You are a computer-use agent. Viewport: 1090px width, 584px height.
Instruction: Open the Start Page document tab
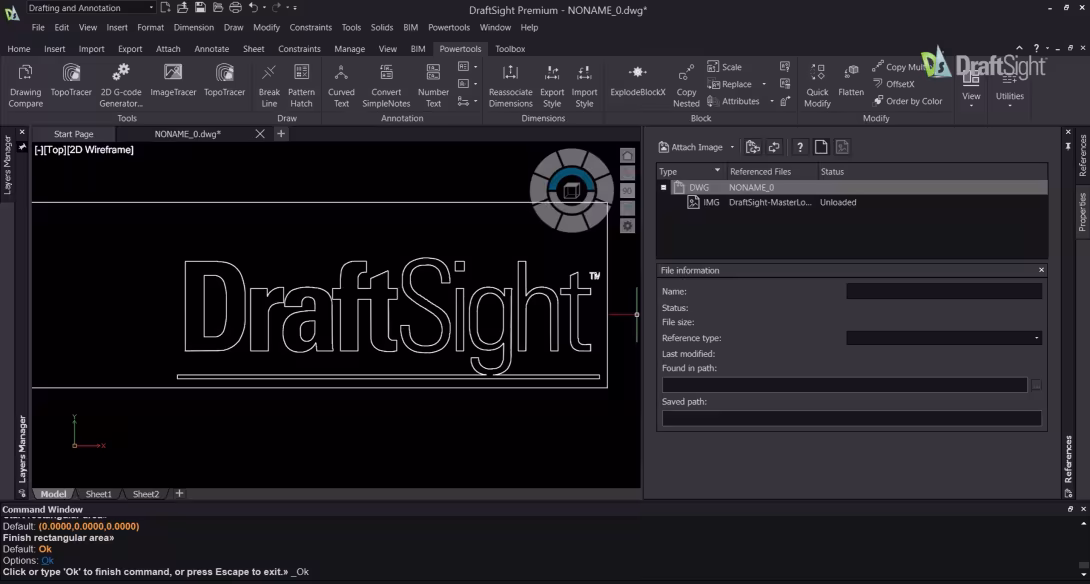point(74,133)
